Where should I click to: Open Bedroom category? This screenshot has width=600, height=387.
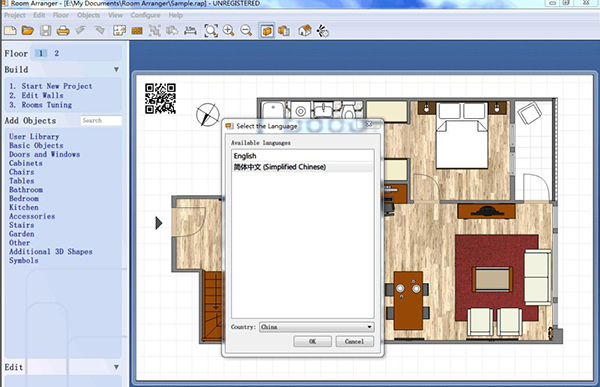(x=24, y=198)
